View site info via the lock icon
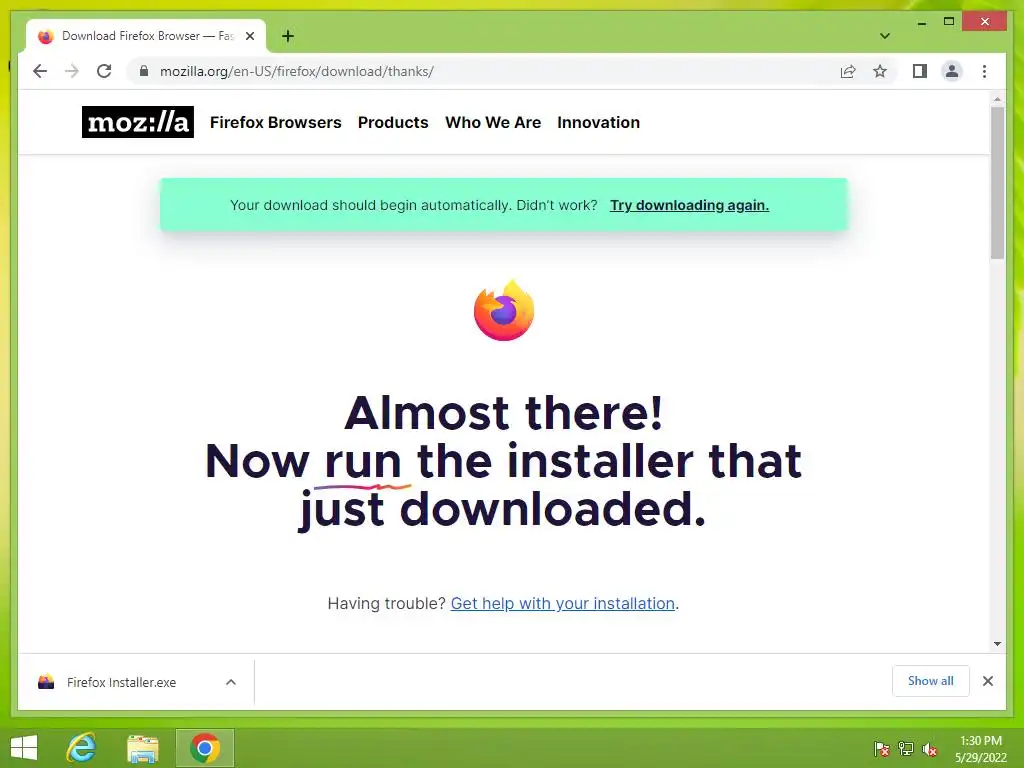Image resolution: width=1024 pixels, height=768 pixels. click(x=144, y=71)
